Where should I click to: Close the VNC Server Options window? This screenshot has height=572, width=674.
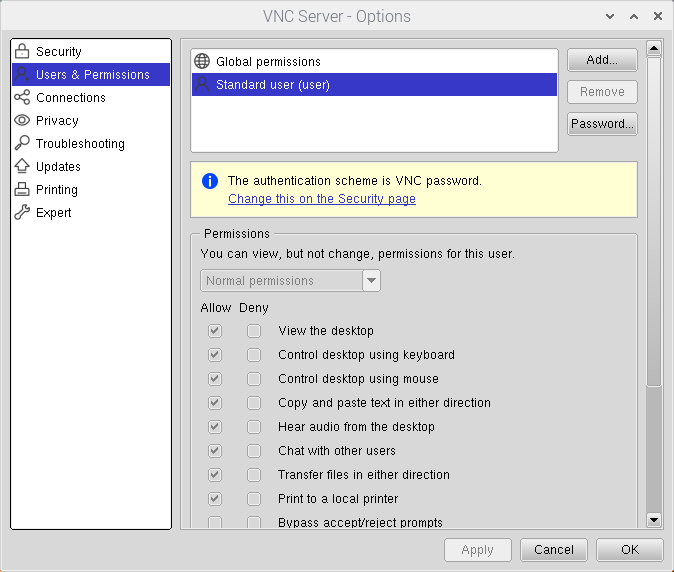(x=658, y=16)
